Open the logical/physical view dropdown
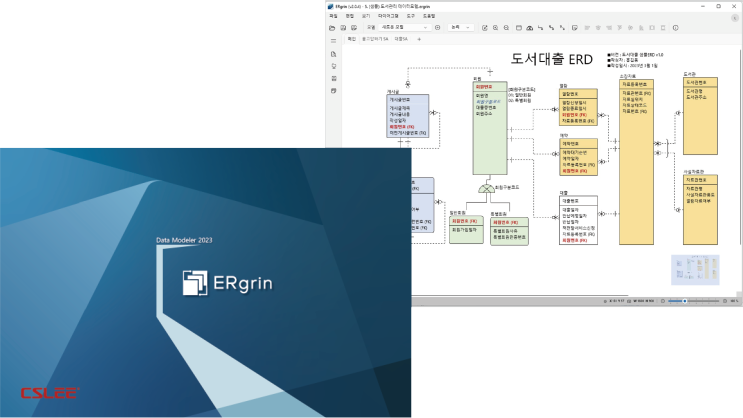 point(461,27)
